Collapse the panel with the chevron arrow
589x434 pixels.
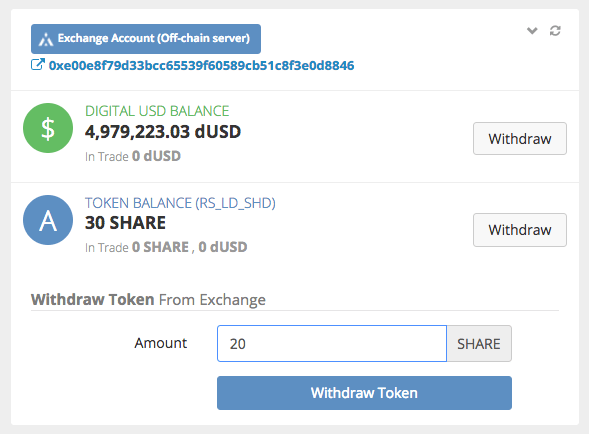tap(532, 30)
